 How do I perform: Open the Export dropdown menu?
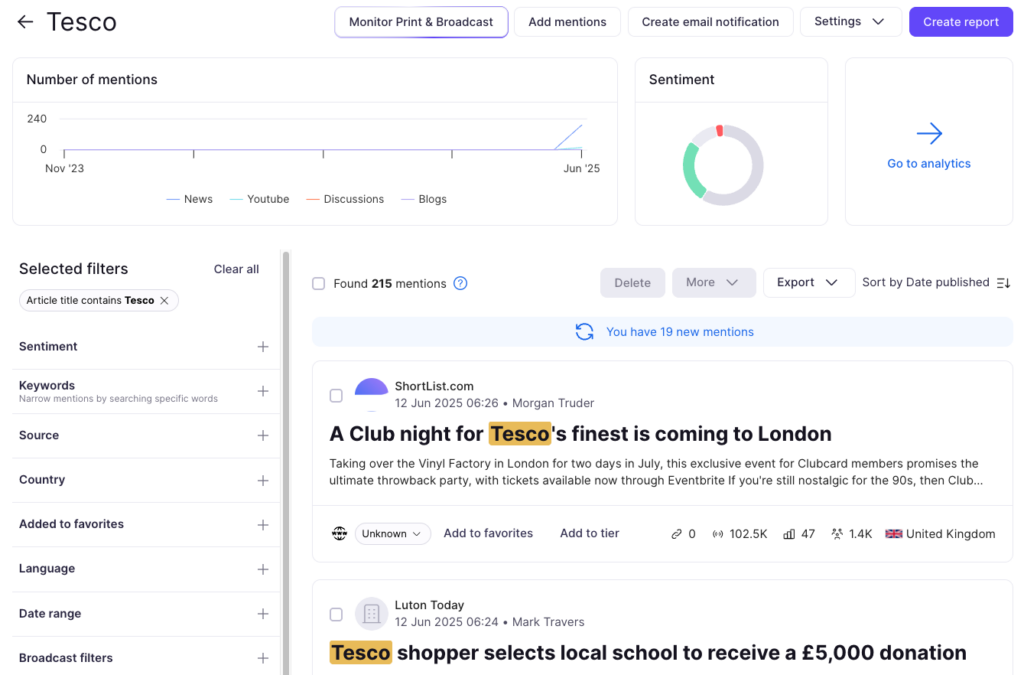[808, 283]
